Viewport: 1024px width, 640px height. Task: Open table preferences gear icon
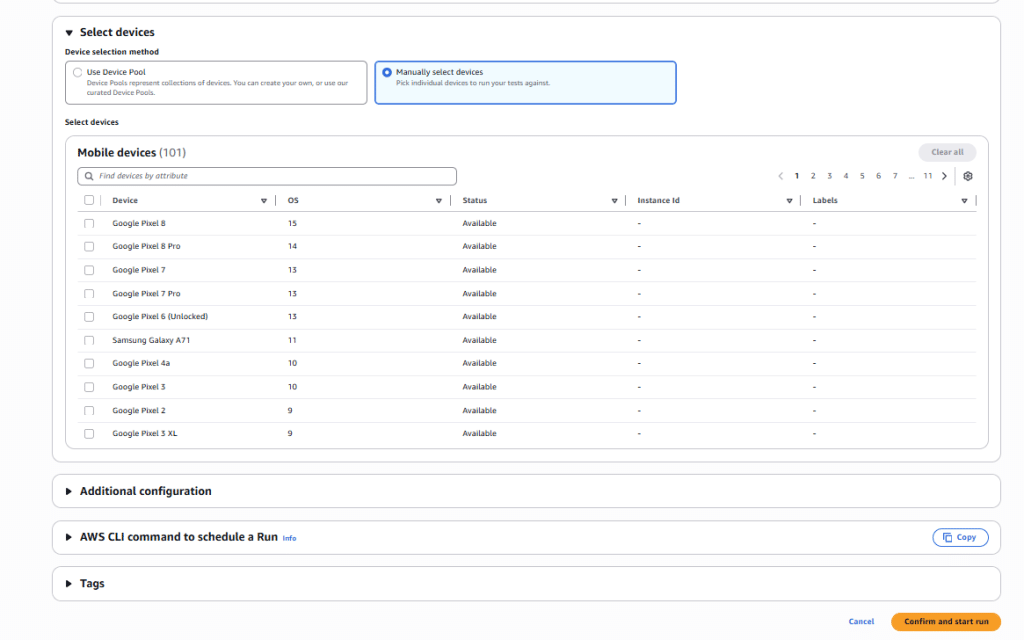(x=967, y=176)
